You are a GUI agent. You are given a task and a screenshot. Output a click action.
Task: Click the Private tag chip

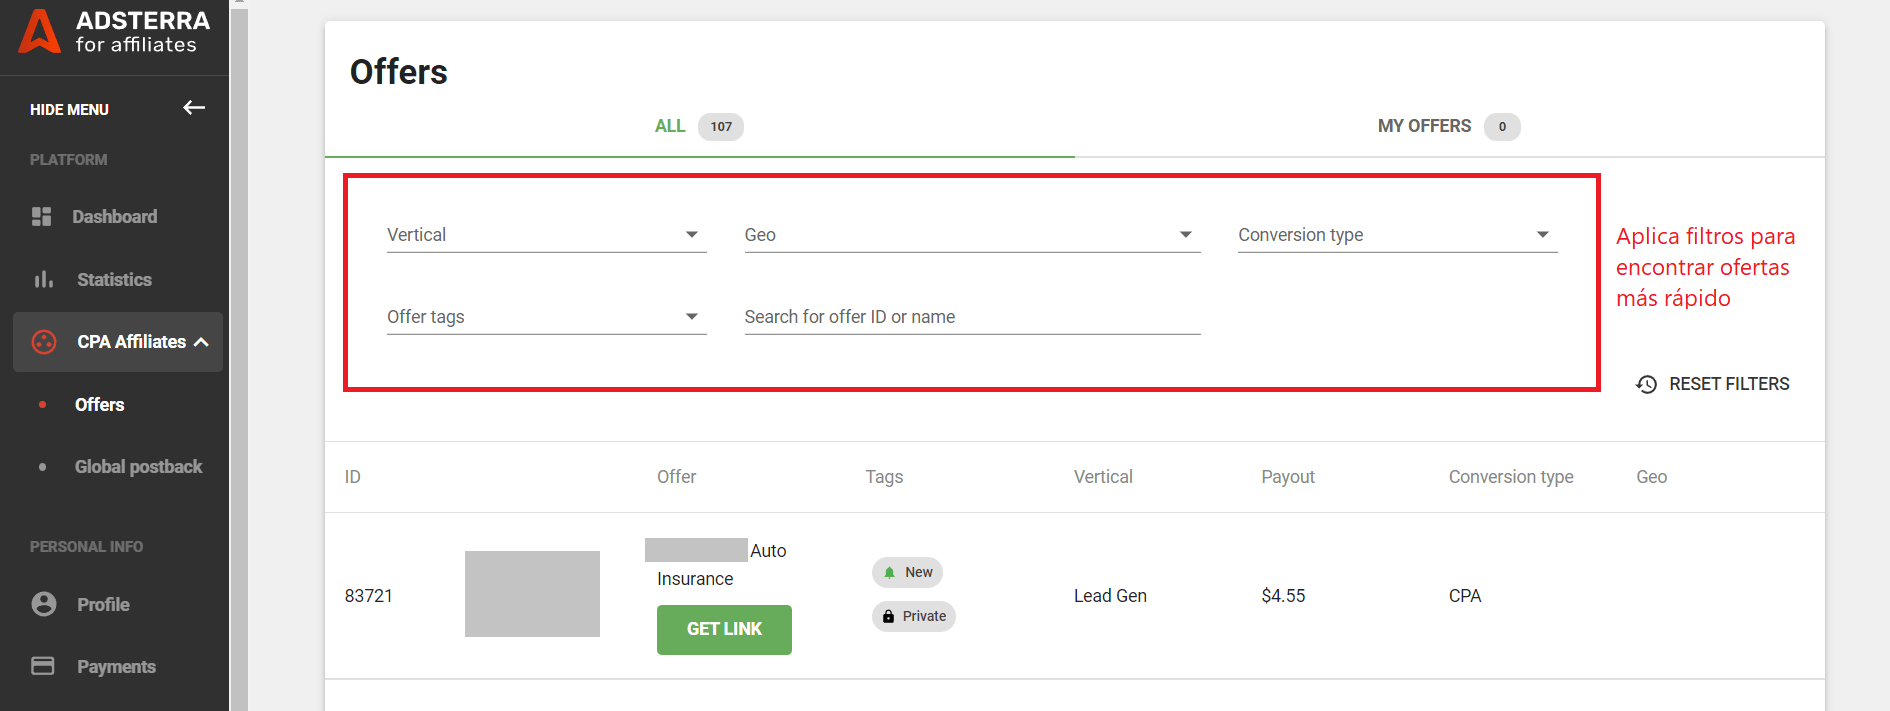tap(914, 616)
